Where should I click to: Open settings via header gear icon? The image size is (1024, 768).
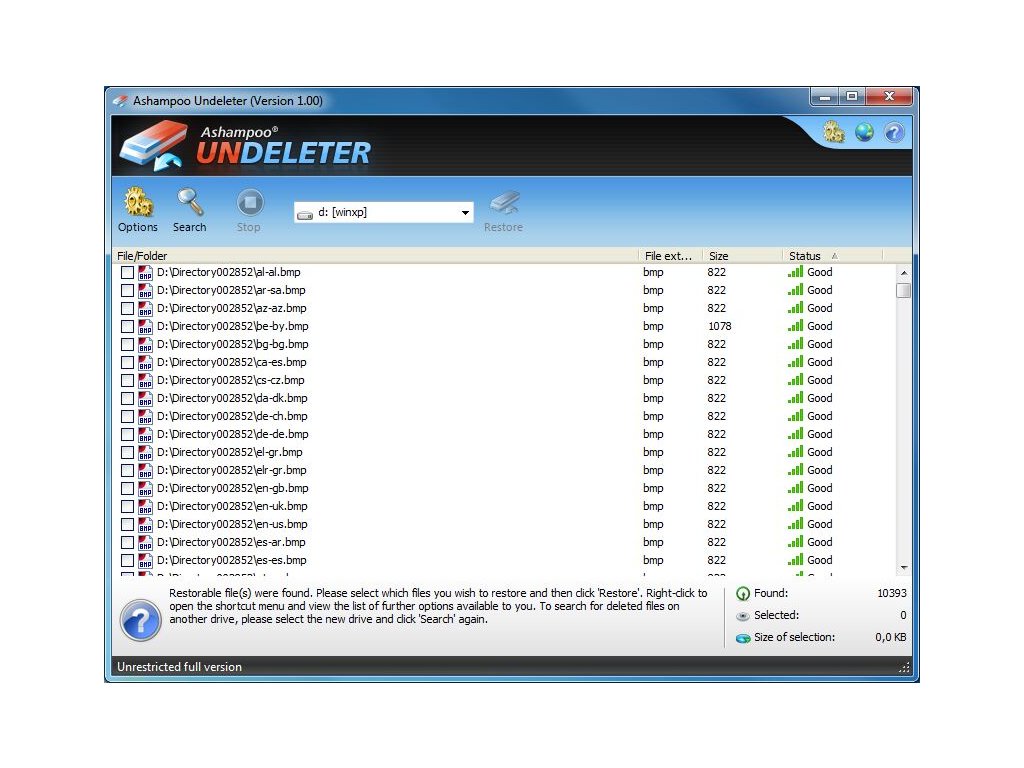[833, 132]
